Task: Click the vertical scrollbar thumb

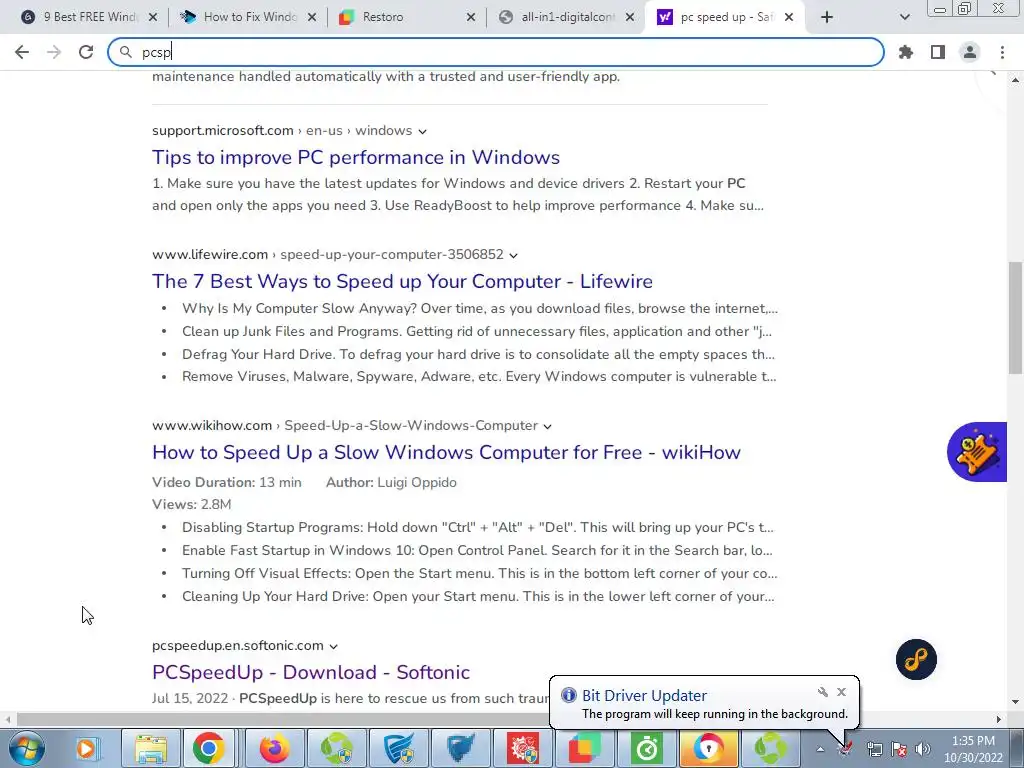Action: click(1015, 317)
